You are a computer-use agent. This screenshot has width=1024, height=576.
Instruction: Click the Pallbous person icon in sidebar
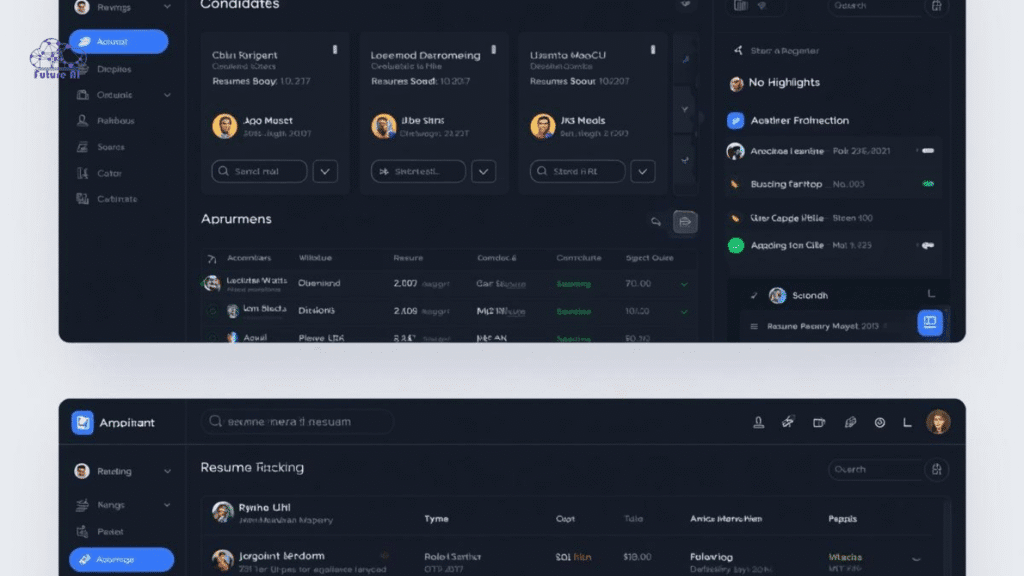point(82,121)
